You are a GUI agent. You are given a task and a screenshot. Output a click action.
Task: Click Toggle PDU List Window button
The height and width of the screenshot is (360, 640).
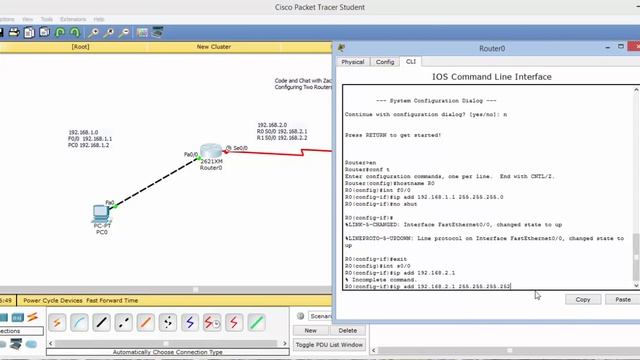[329, 345]
